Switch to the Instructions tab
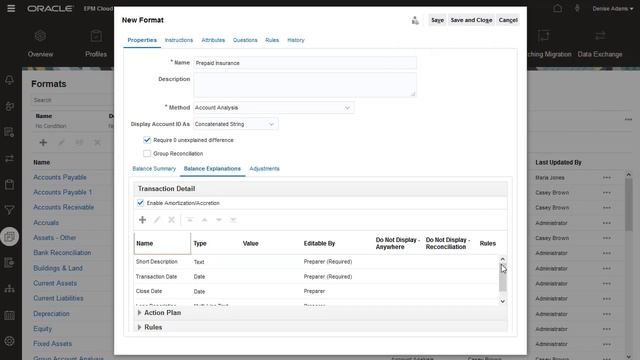 [179, 40]
